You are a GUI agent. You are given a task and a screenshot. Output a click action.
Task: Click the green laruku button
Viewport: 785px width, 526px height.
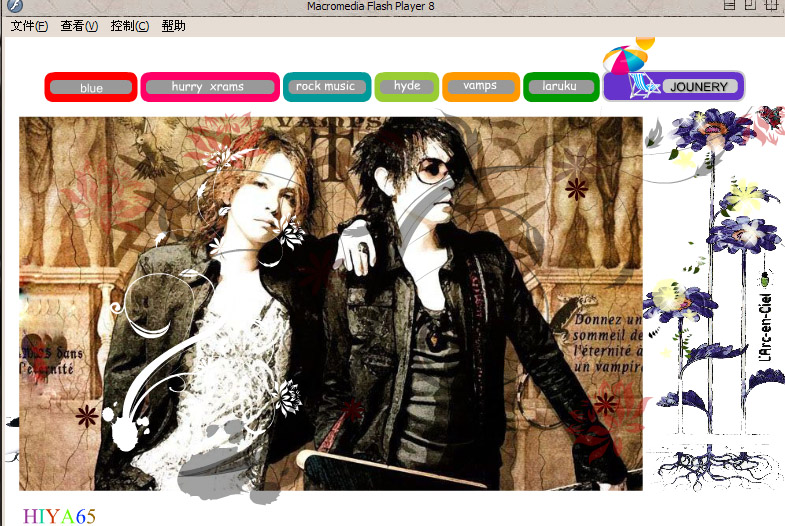pos(561,87)
